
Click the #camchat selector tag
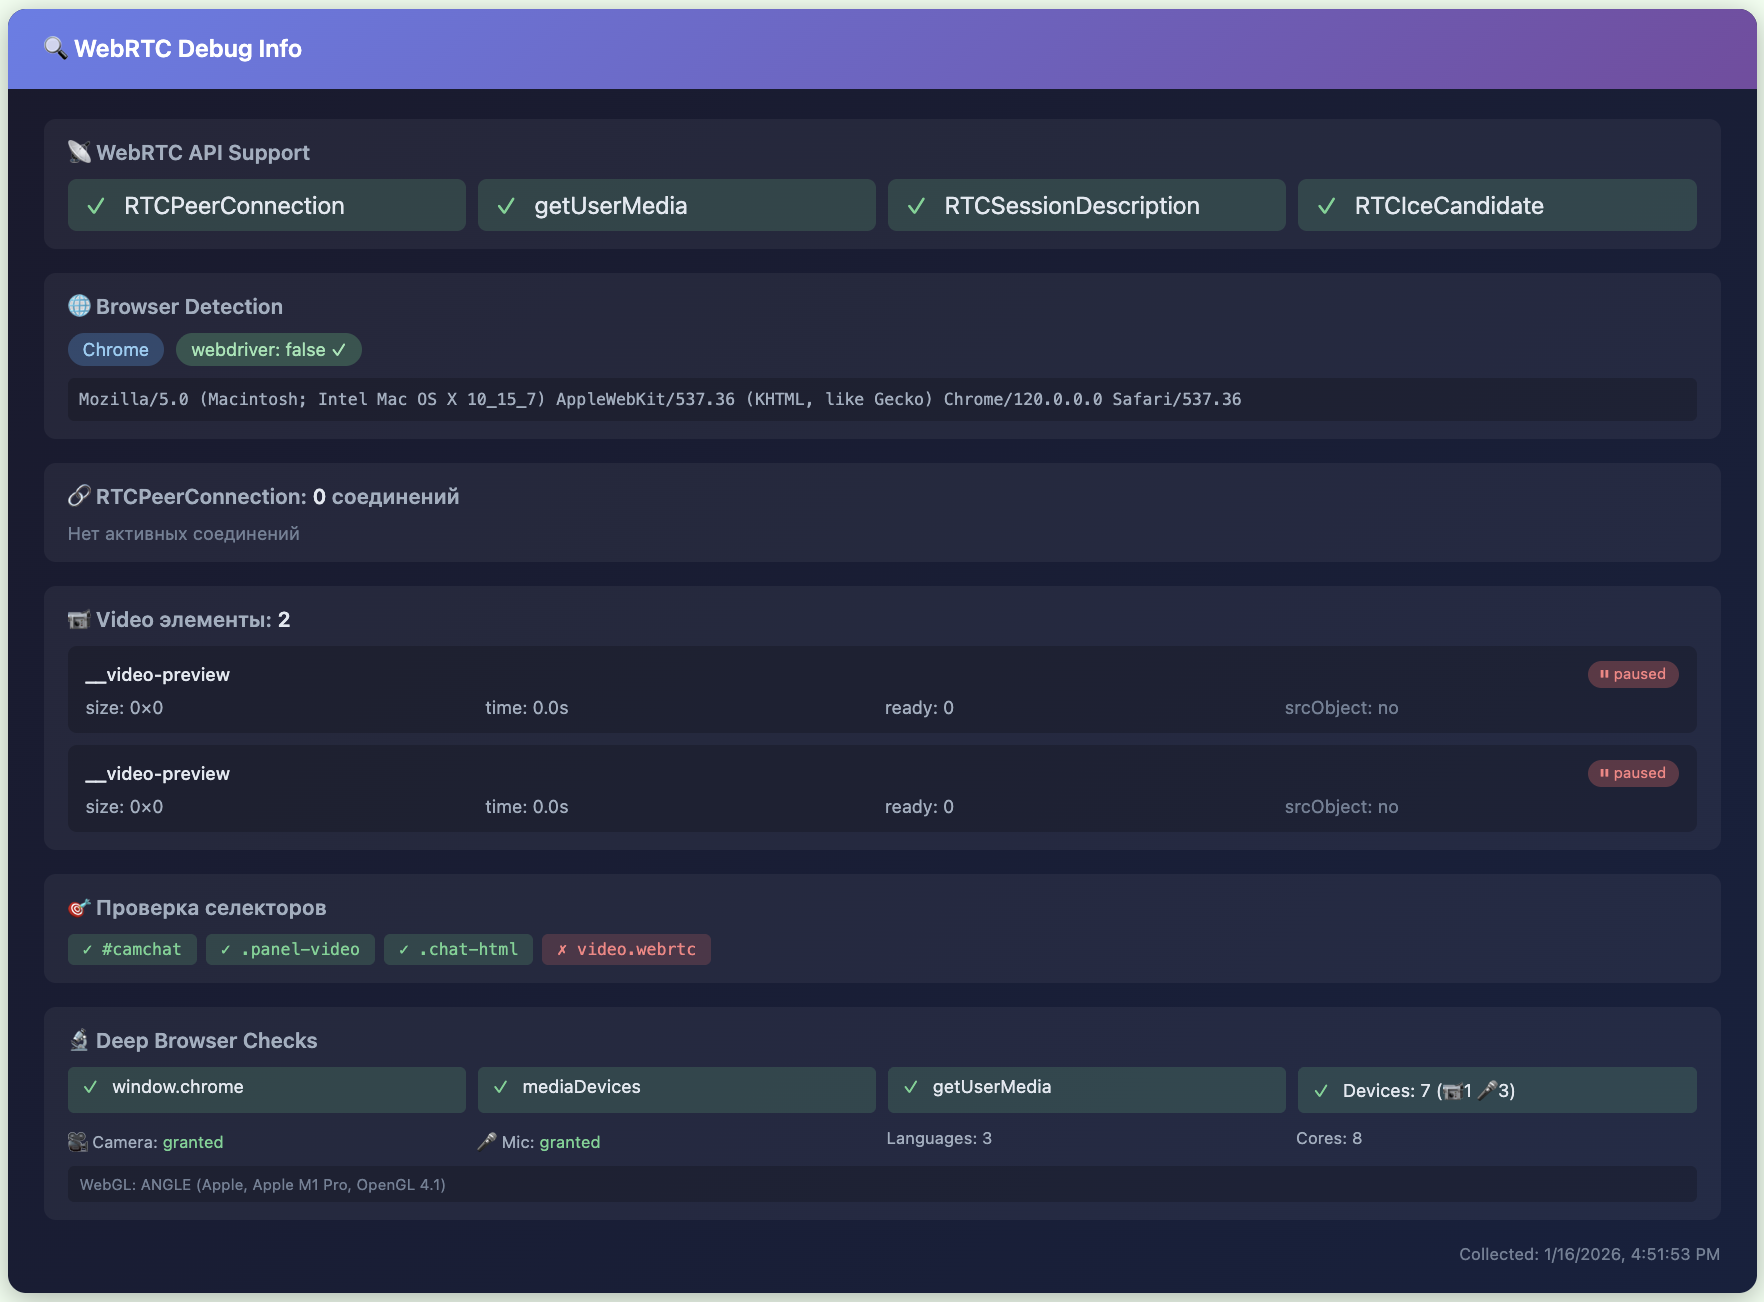pos(132,949)
